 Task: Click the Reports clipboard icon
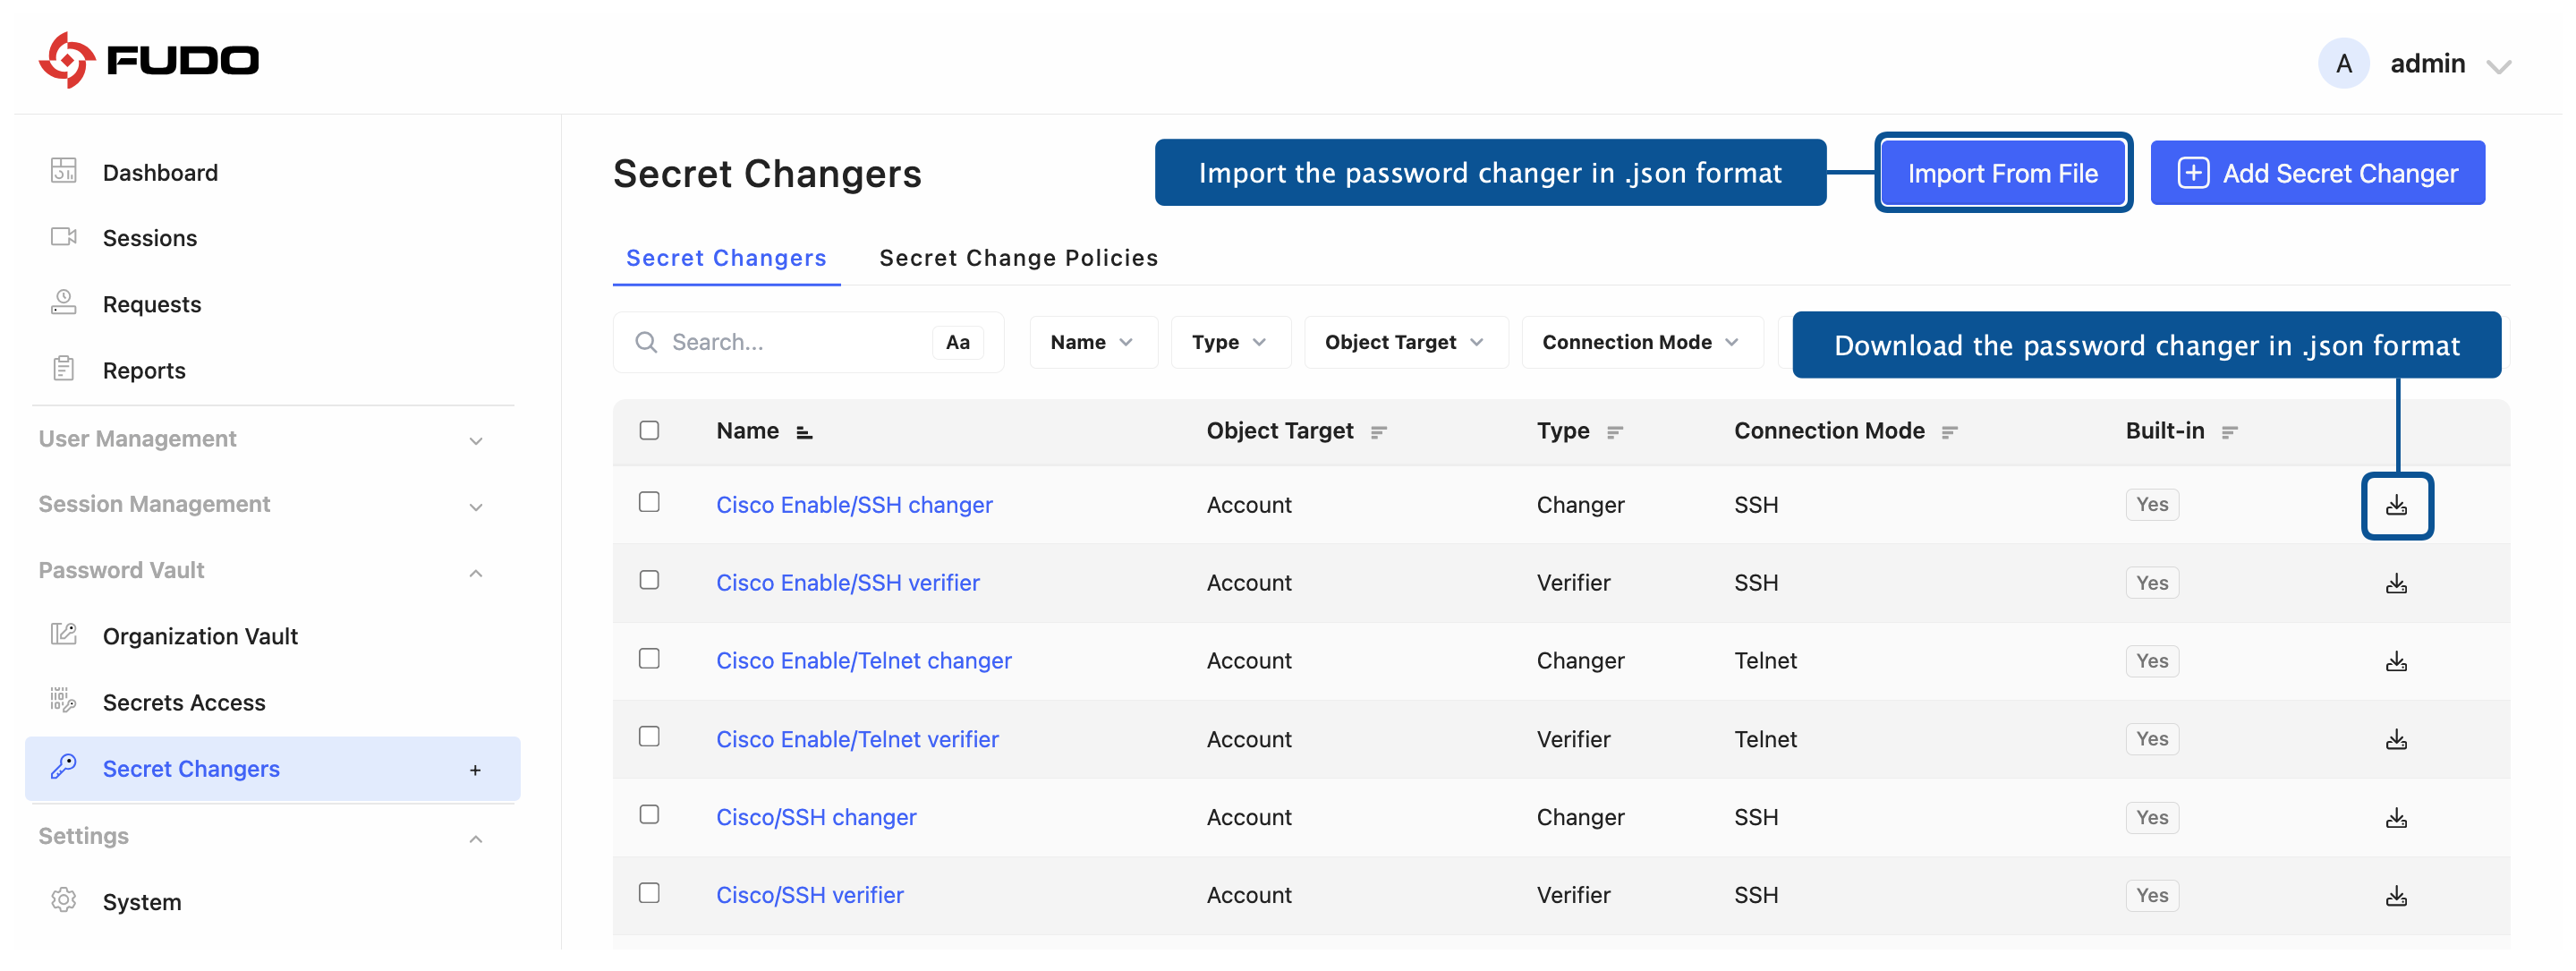(64, 369)
